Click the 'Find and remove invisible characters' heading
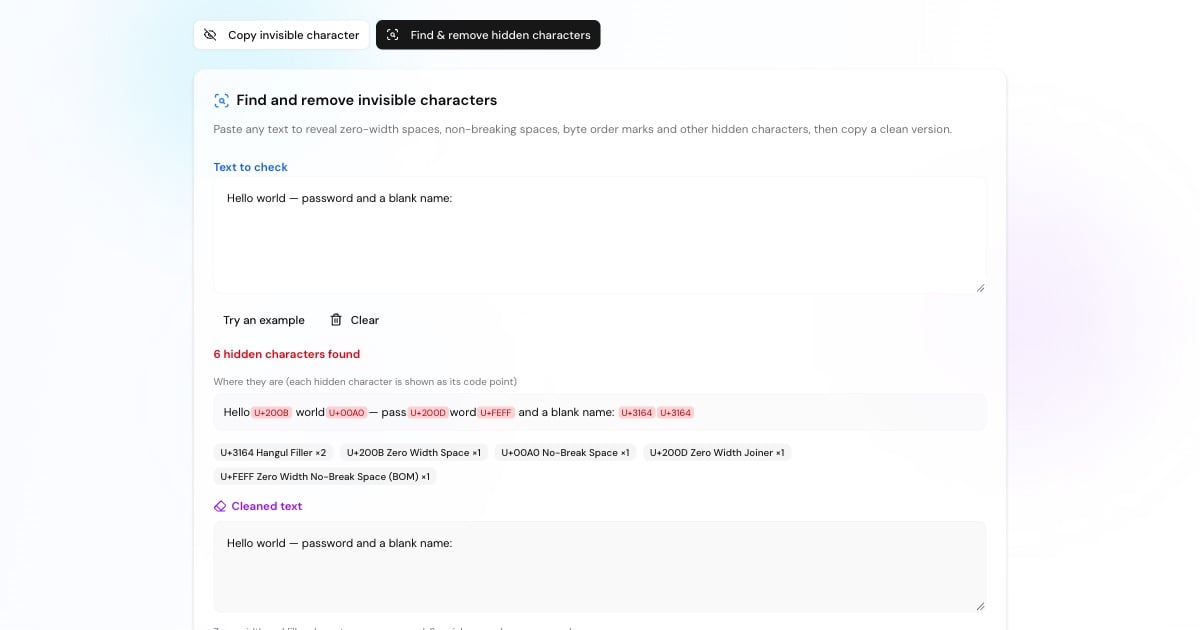Image resolution: width=1200 pixels, height=630 pixels. [367, 100]
